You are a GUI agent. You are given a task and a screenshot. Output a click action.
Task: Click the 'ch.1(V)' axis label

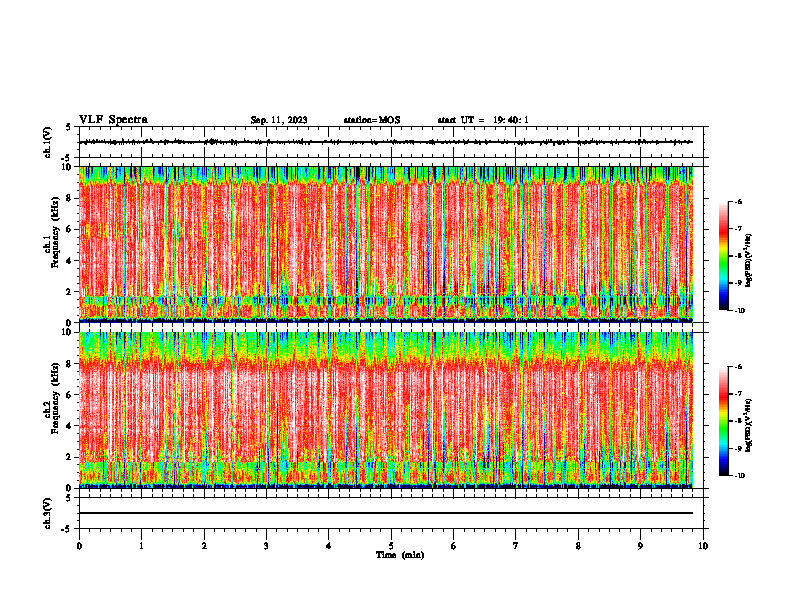click(x=47, y=142)
